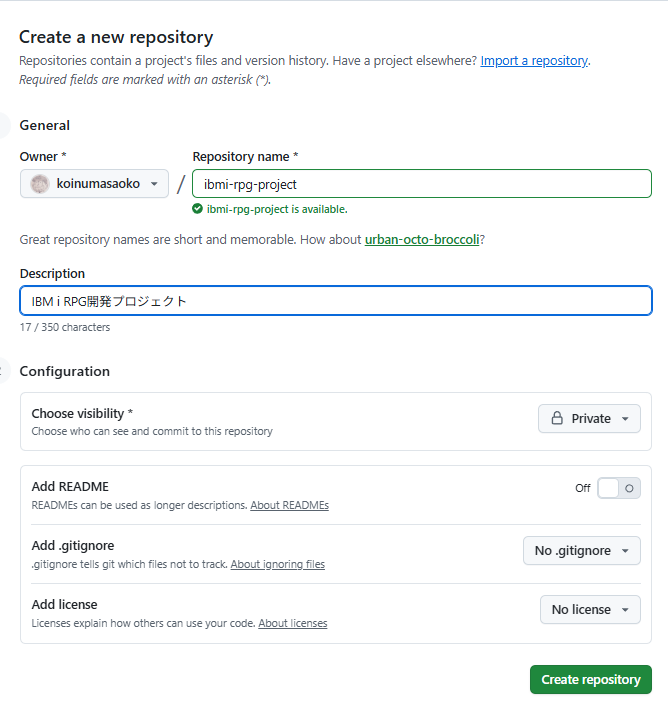Open the About licenses link
This screenshot has width=668, height=711.
pos(292,623)
